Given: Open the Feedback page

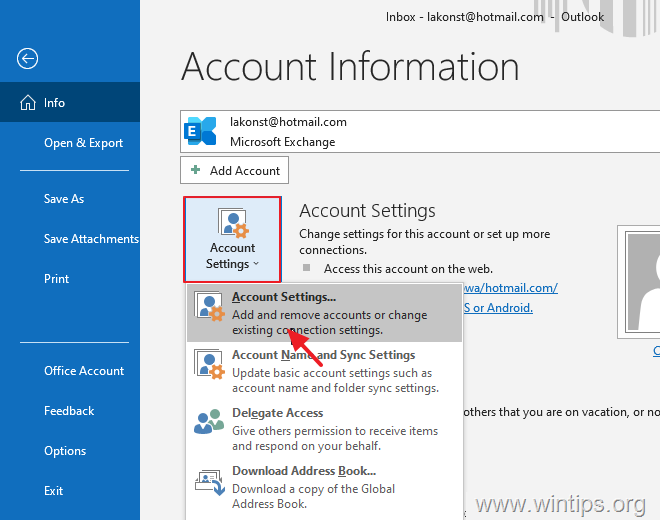Looking at the screenshot, I should point(70,411).
